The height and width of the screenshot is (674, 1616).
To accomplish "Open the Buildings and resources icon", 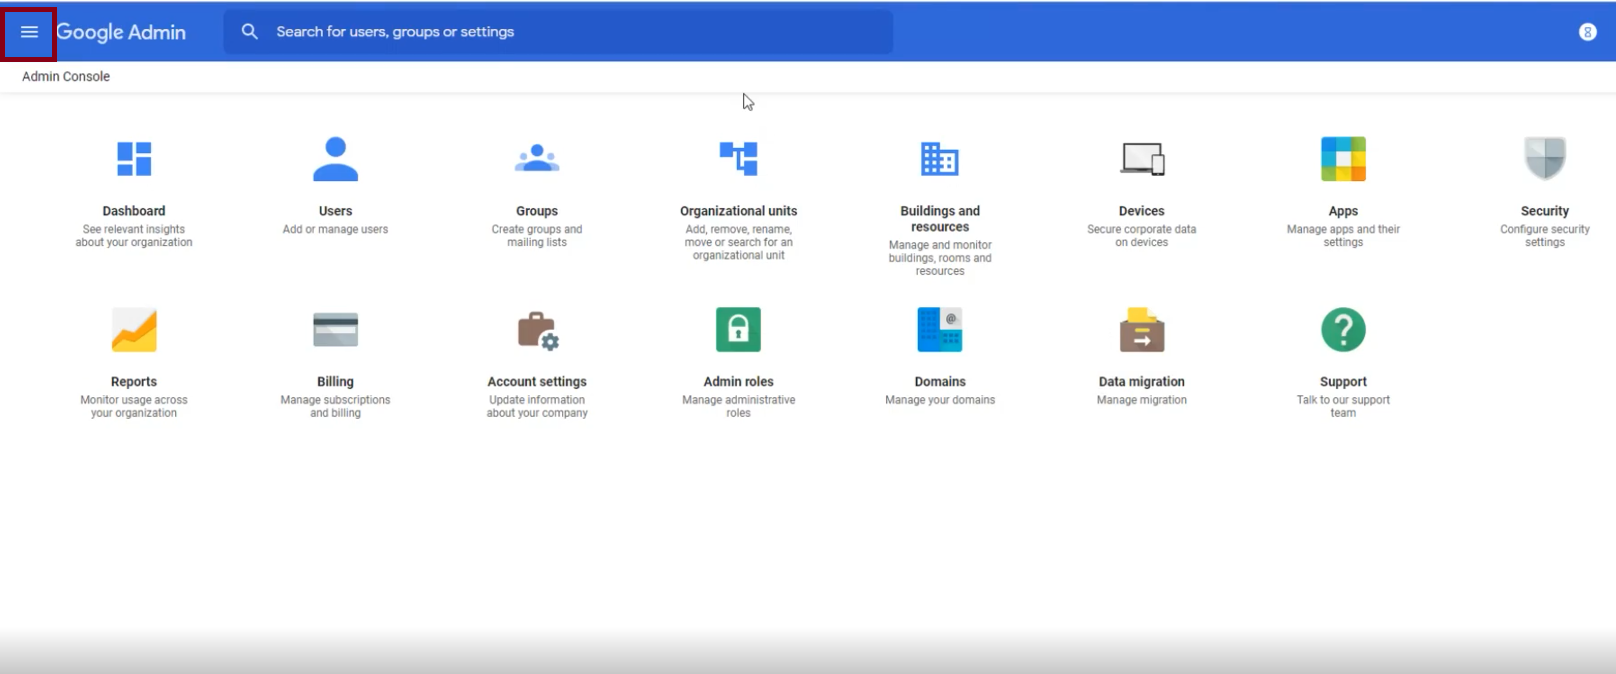I will pos(940,159).
